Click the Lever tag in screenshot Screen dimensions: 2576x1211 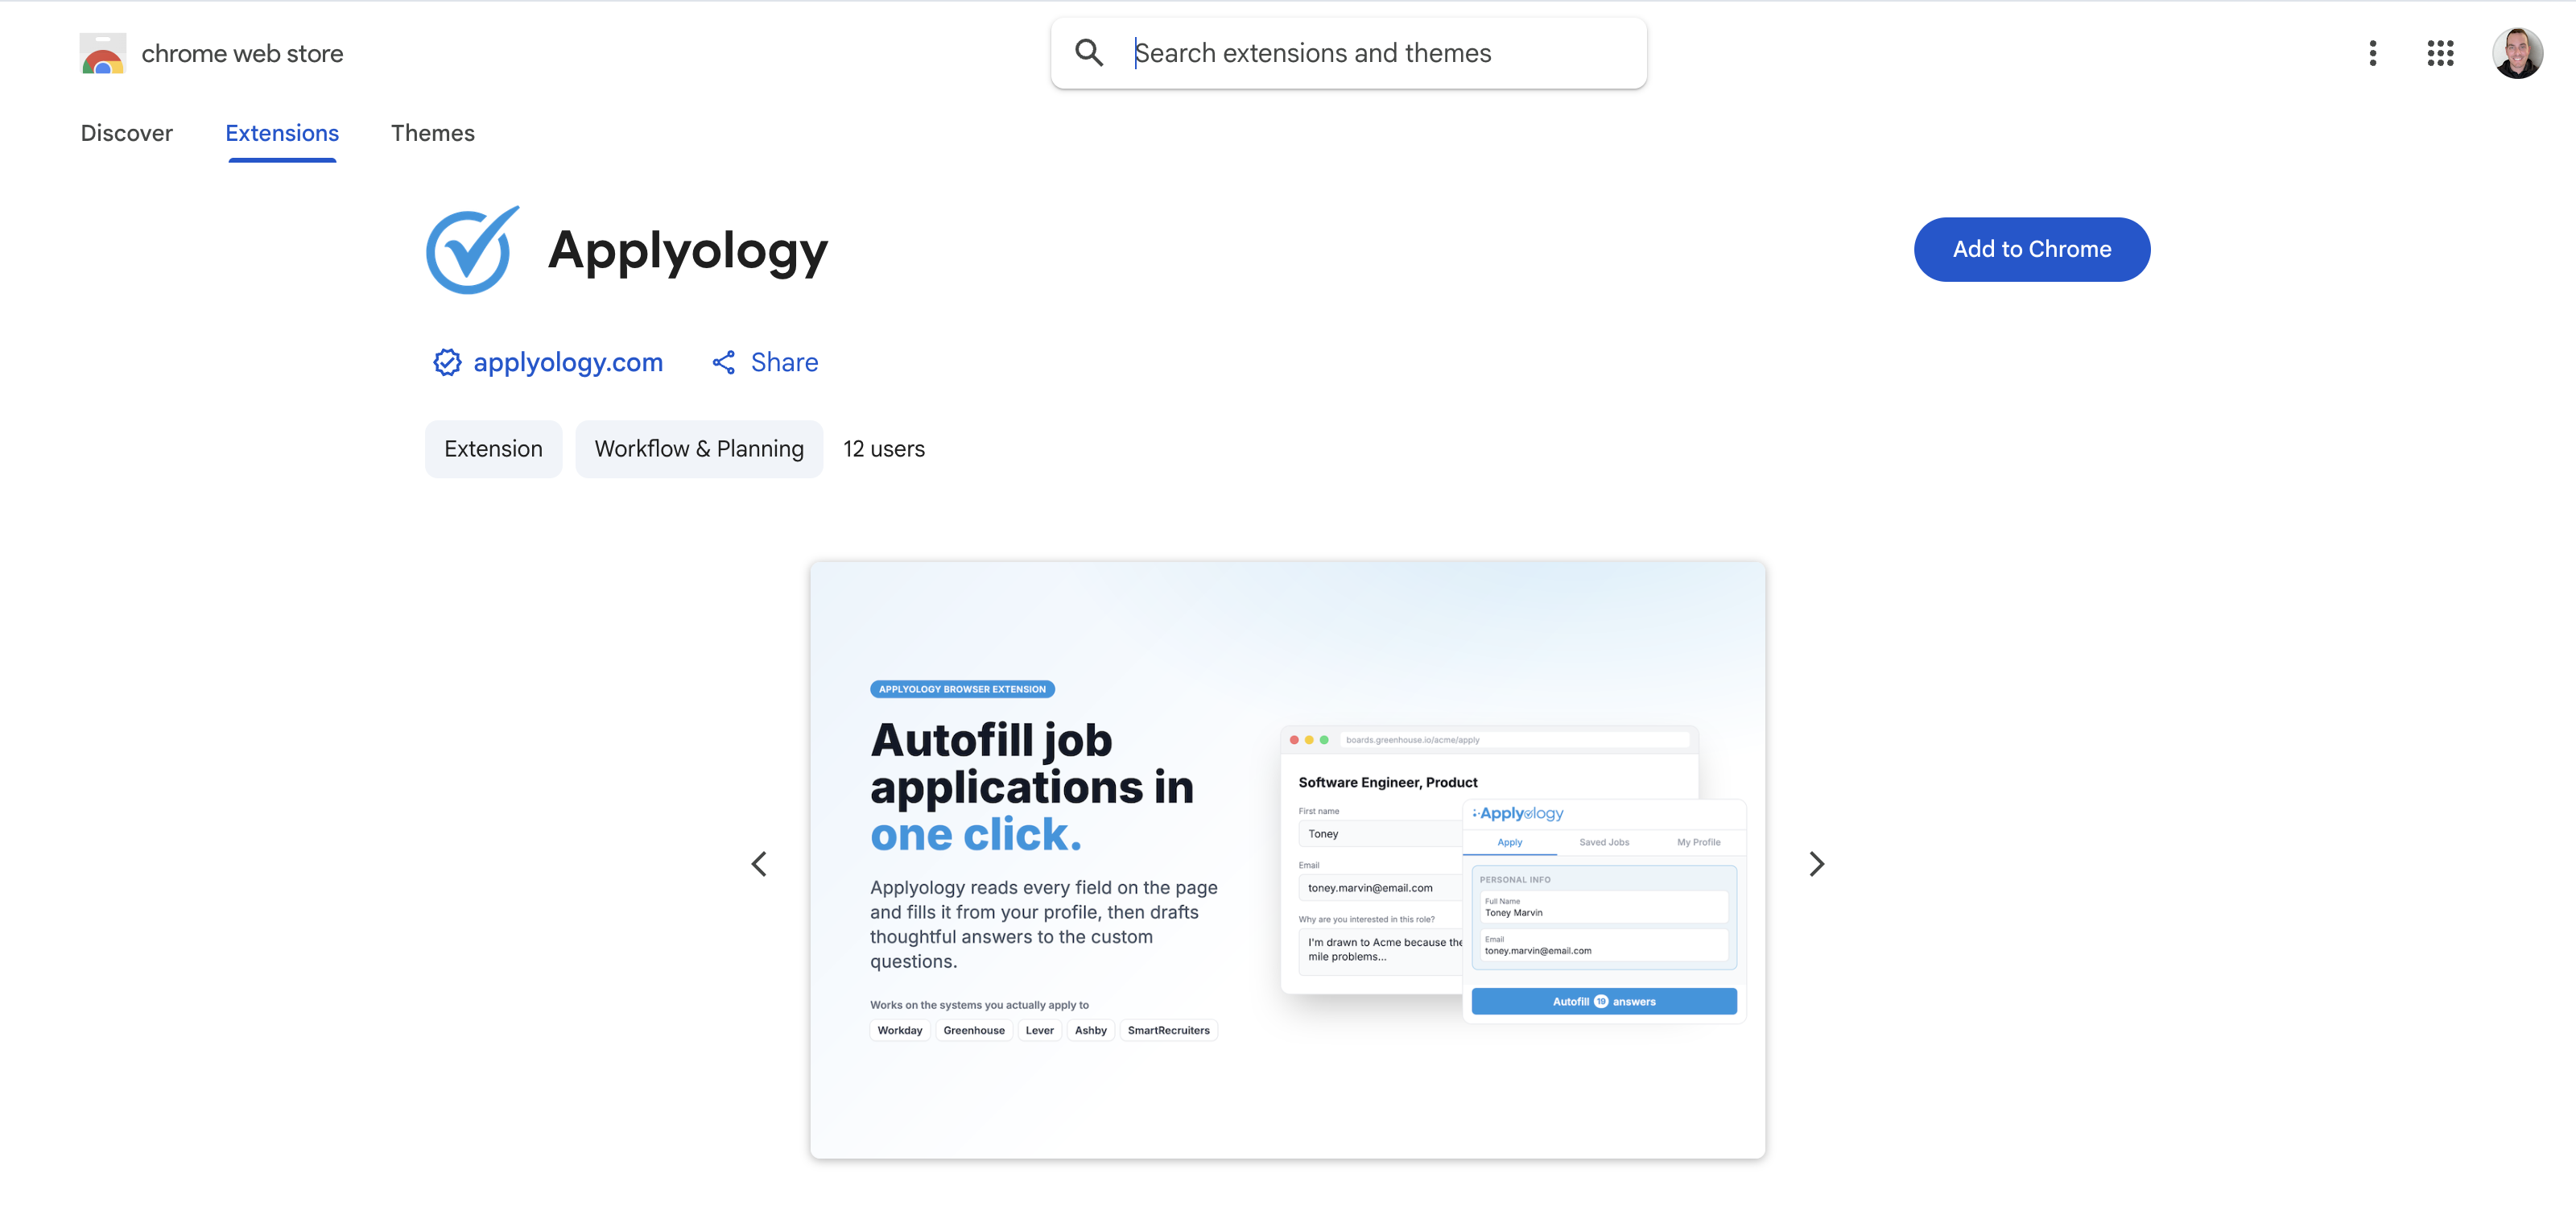click(1039, 1030)
